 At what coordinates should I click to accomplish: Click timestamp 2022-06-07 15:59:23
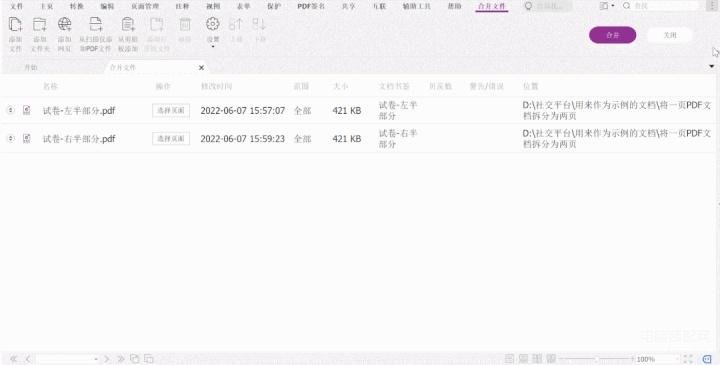[x=242, y=139]
